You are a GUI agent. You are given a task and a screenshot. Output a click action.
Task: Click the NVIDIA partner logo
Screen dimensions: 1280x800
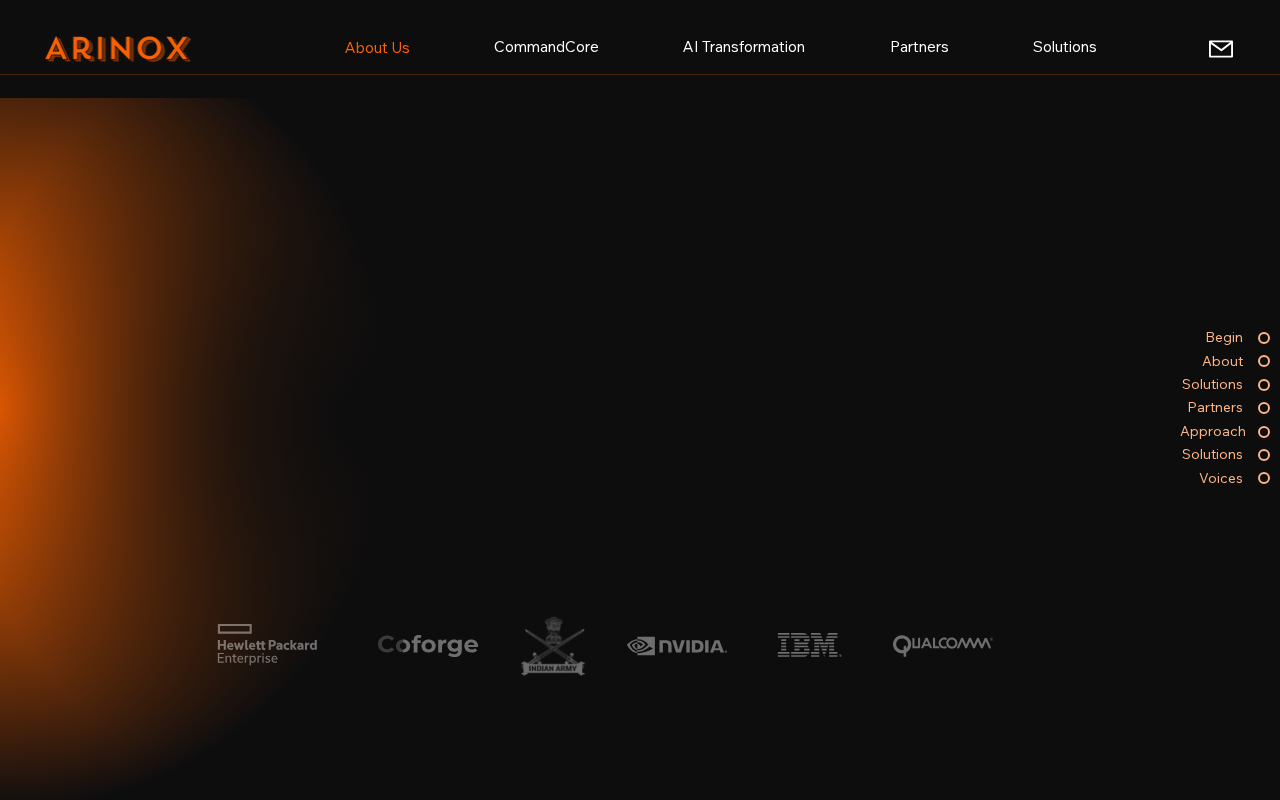pos(677,646)
